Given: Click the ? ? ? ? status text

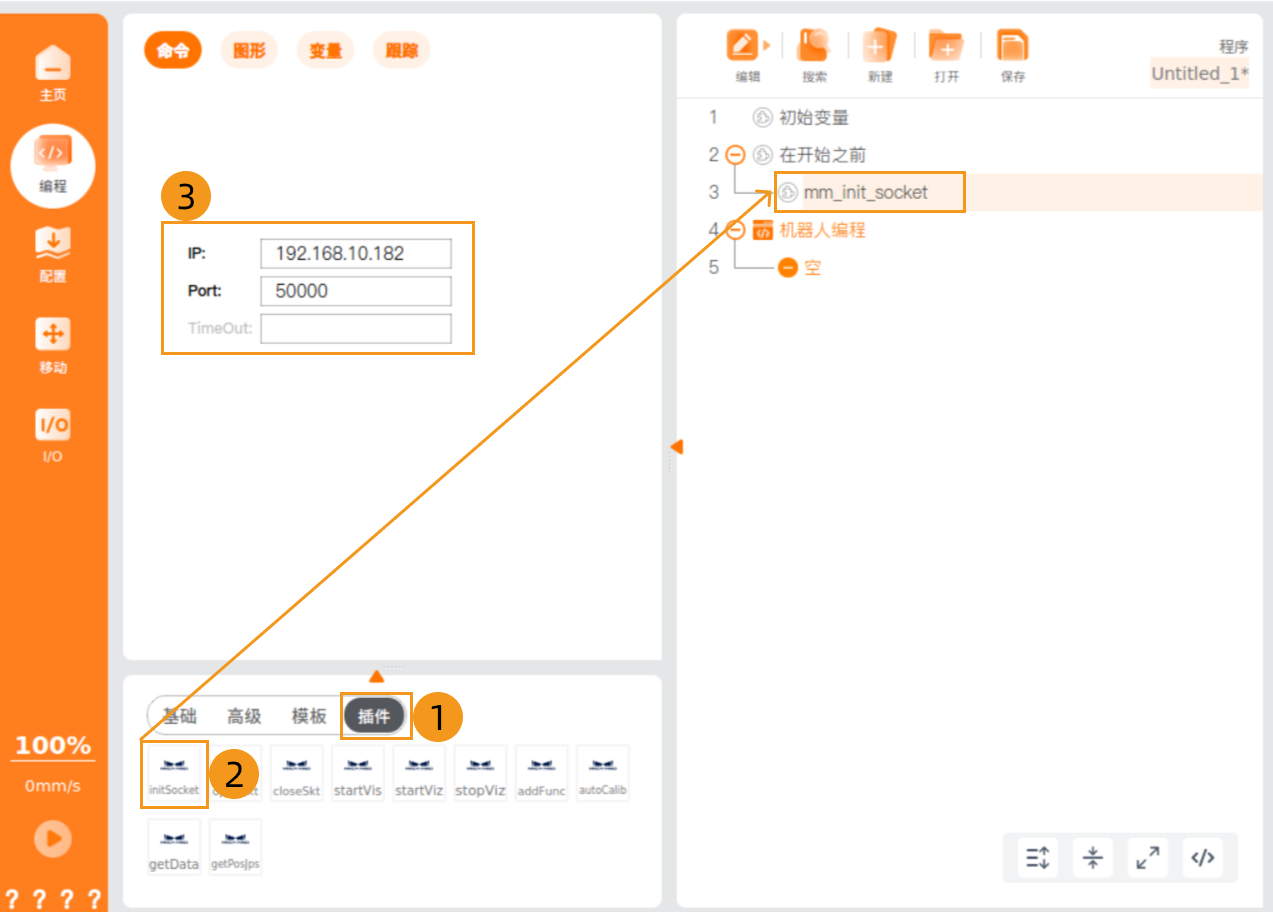Looking at the screenshot, I should (x=53, y=898).
